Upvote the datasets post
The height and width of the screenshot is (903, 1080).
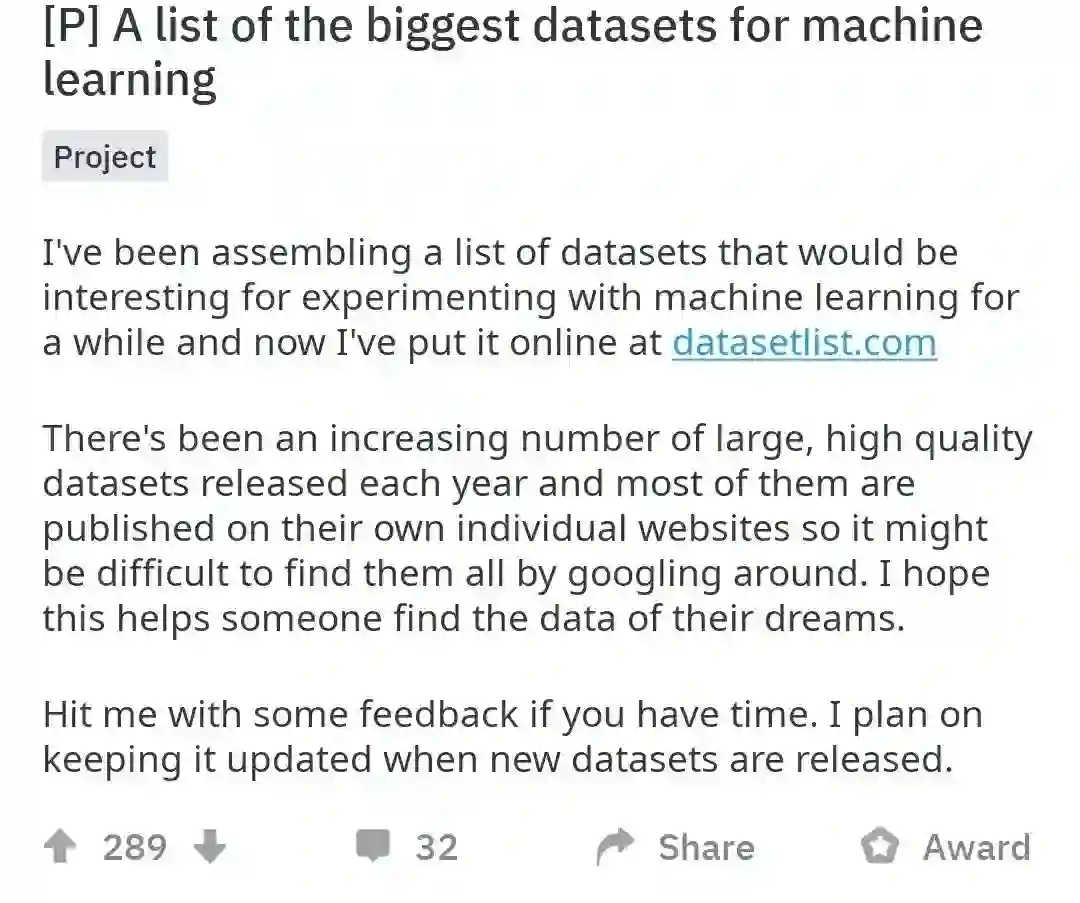61,848
